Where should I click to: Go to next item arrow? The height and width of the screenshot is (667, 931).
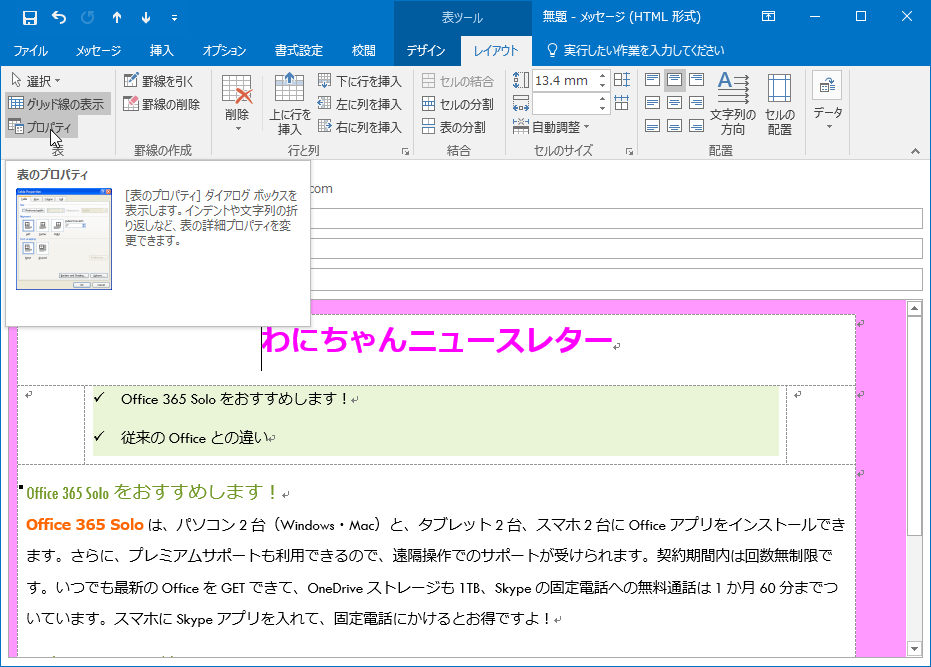146,18
